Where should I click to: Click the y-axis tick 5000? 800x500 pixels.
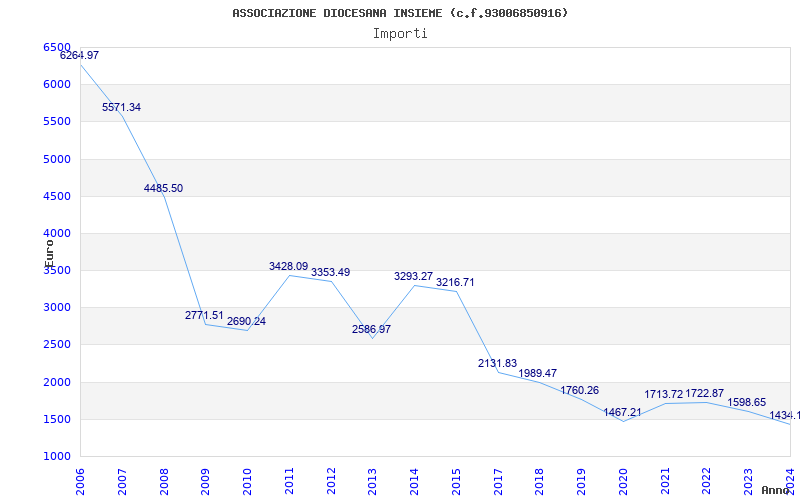(x=57, y=159)
